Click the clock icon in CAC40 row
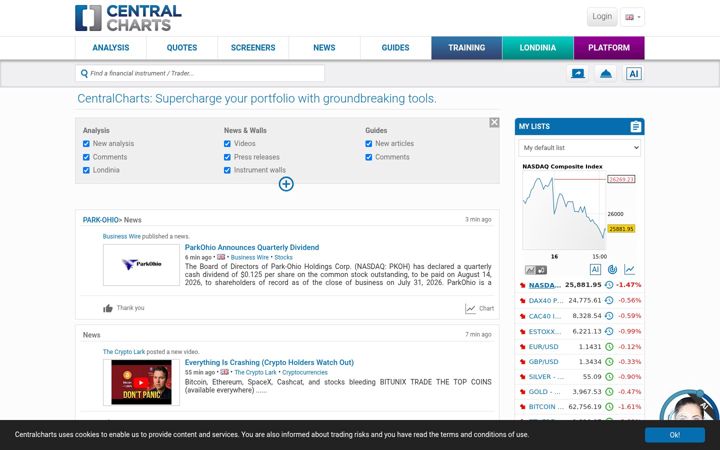Viewport: 720px width, 450px height. point(609,316)
